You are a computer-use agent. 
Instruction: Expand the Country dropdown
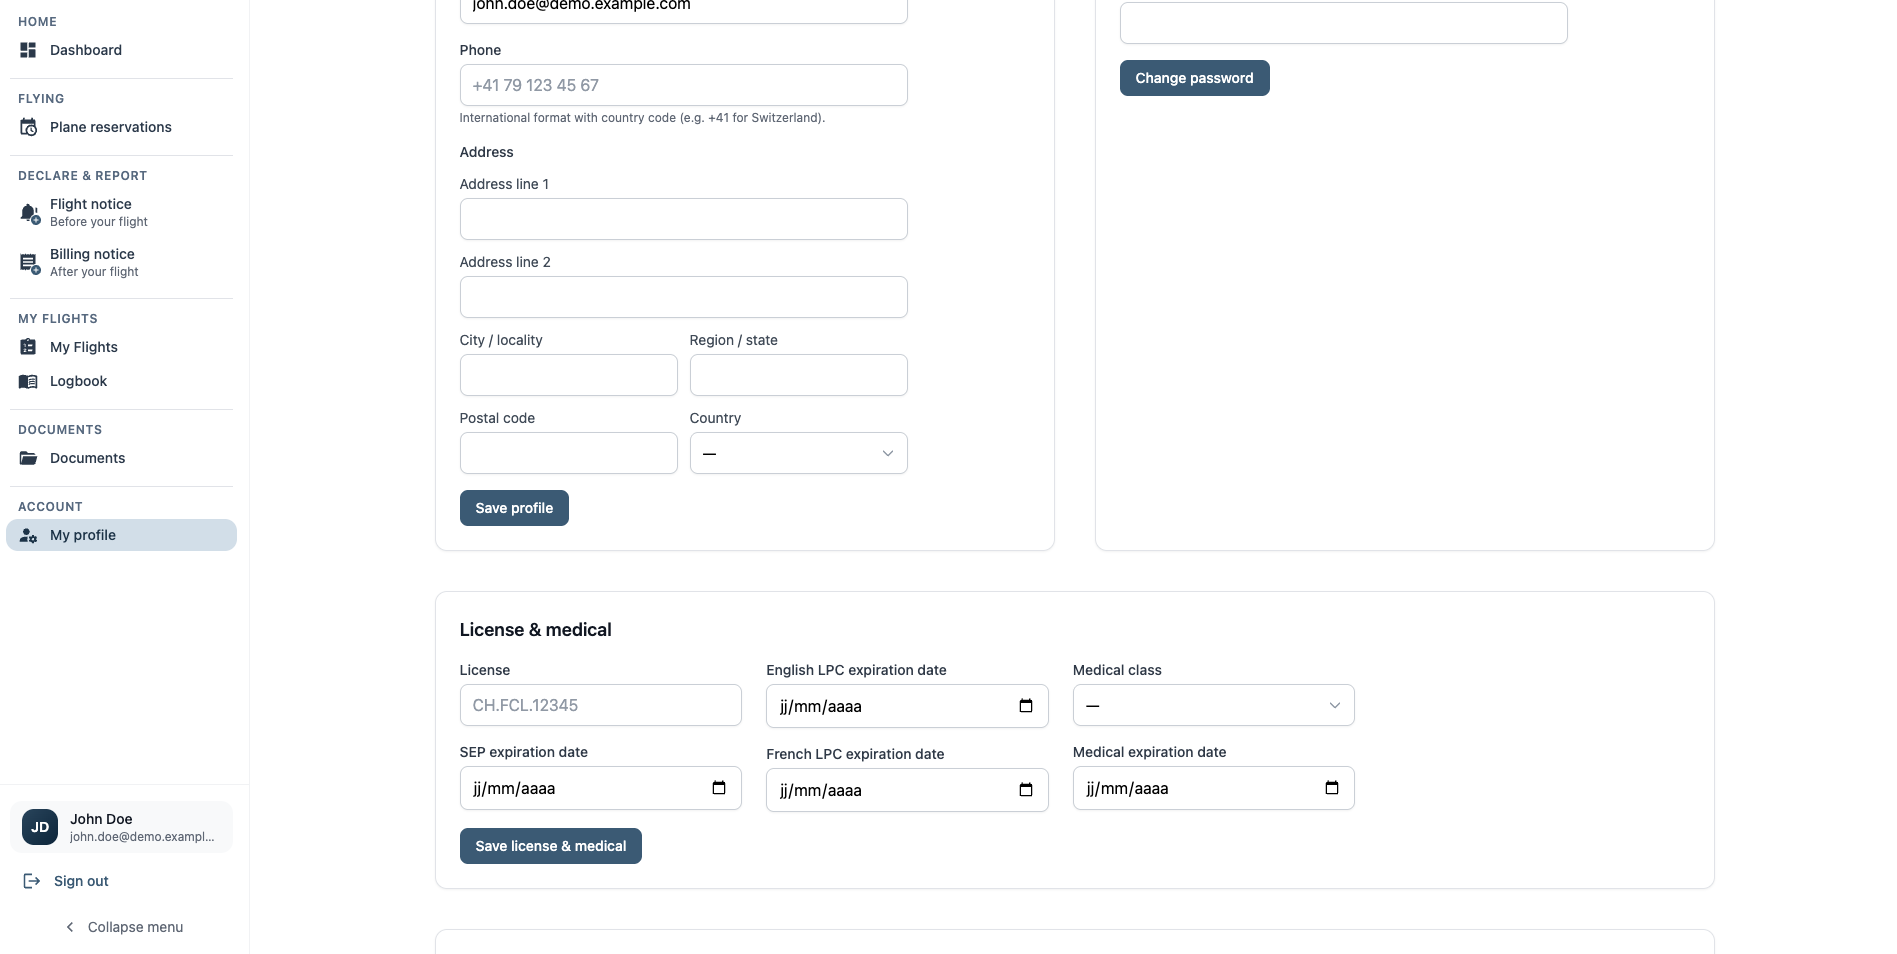[x=798, y=453]
